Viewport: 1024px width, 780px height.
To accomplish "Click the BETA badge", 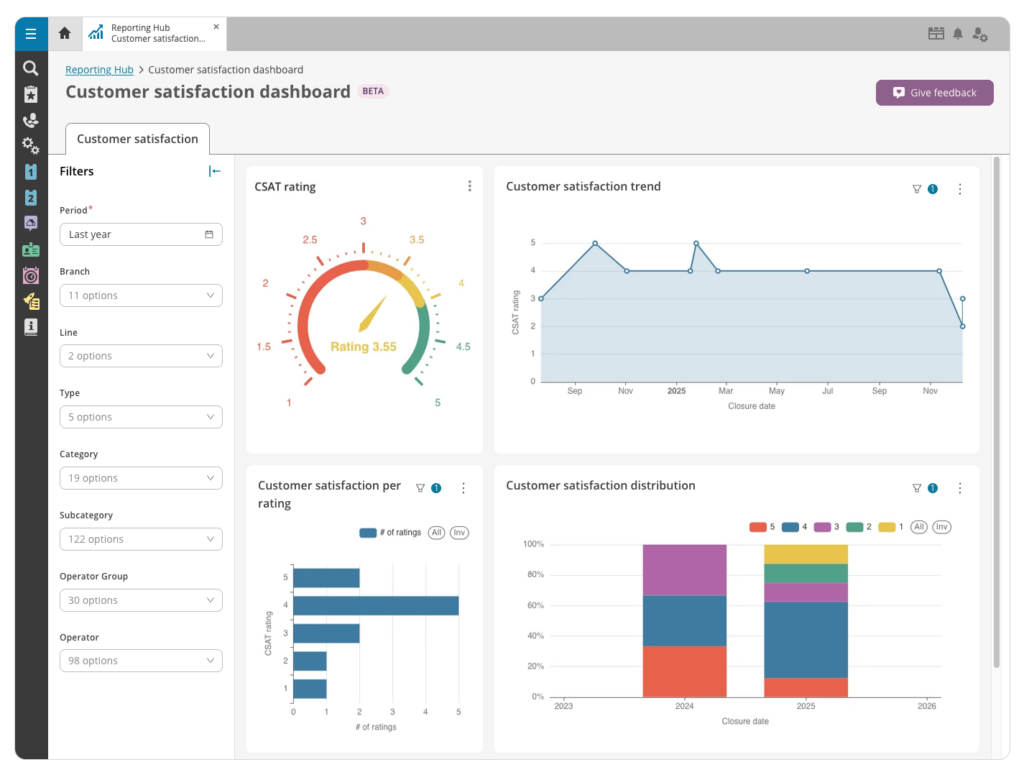I will 373,91.
